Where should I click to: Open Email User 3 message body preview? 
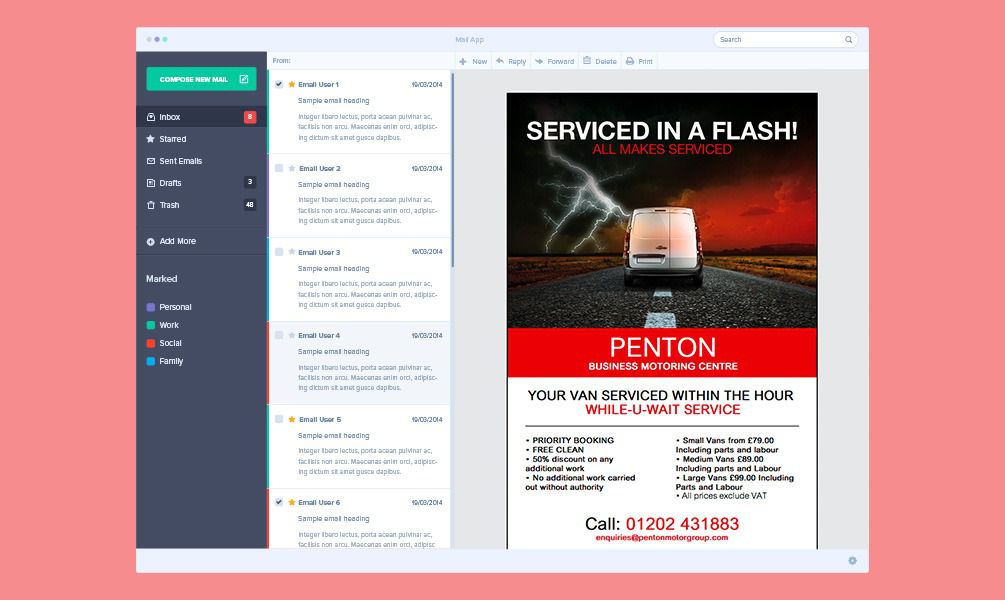[367, 294]
